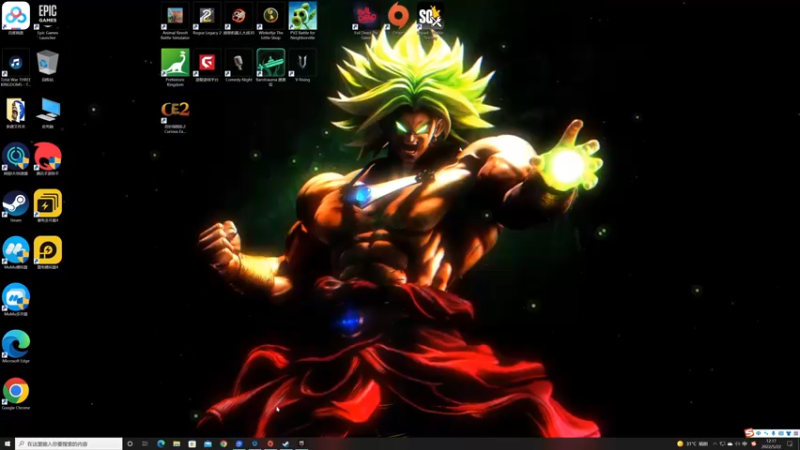The width and height of the screenshot is (800, 450).
Task: Launch Prehistoric Kingdom shortcut
Action: point(175,67)
